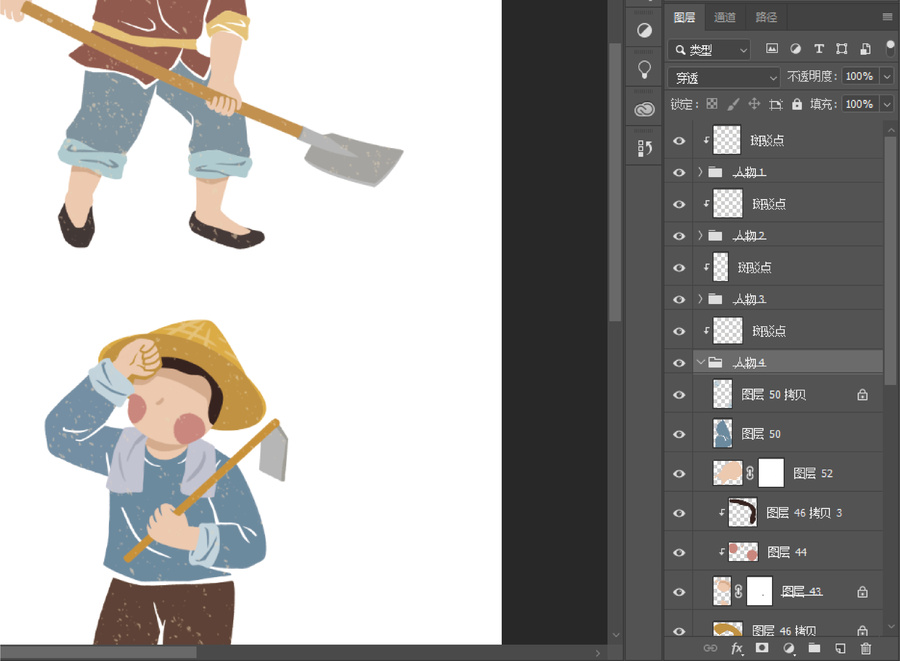The width and height of the screenshot is (900, 661).
Task: Expand the 人物1 group
Action: (700, 172)
